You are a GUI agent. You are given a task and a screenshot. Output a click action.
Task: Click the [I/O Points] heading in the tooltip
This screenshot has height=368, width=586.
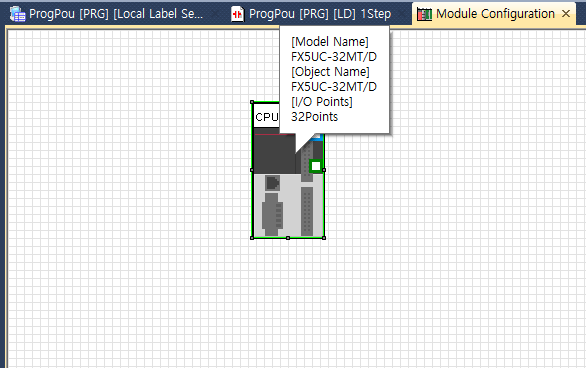(x=322, y=102)
